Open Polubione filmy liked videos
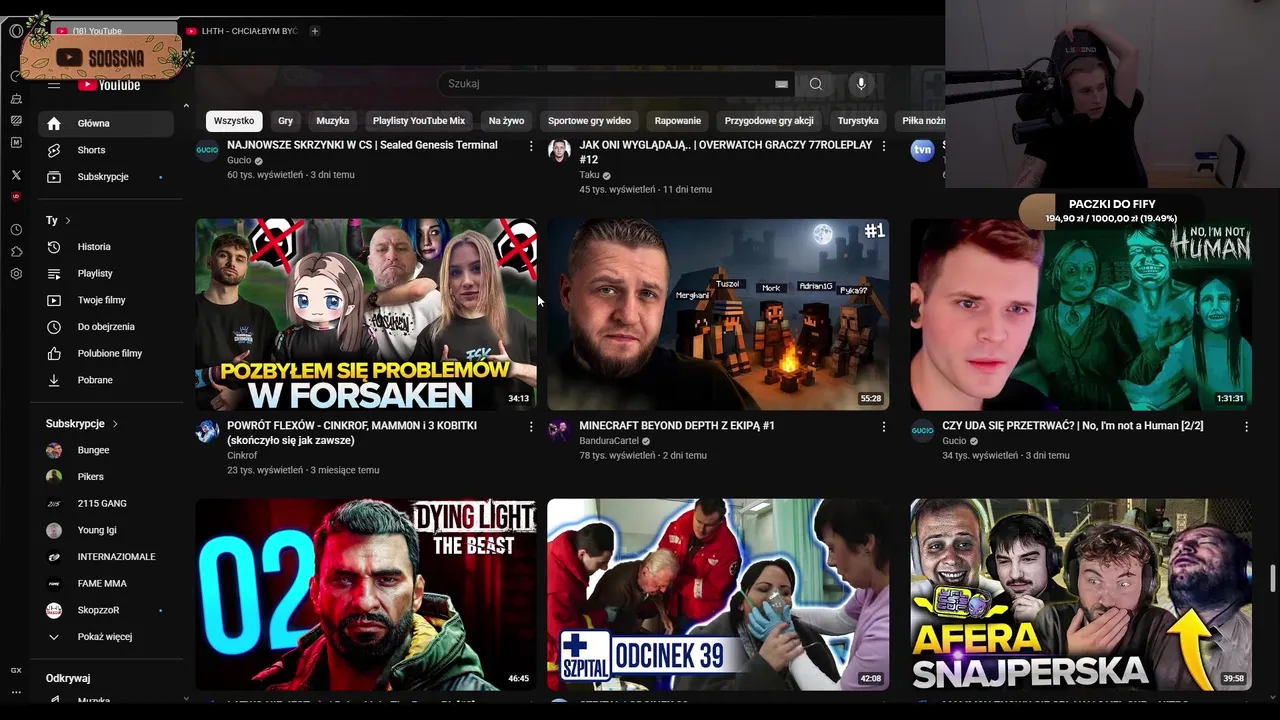 point(106,353)
